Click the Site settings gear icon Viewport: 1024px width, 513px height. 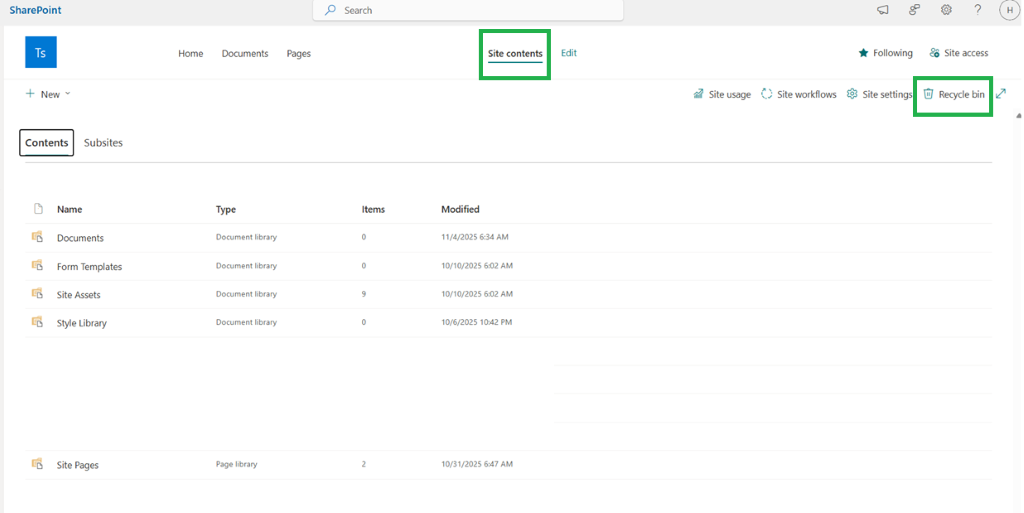[852, 94]
